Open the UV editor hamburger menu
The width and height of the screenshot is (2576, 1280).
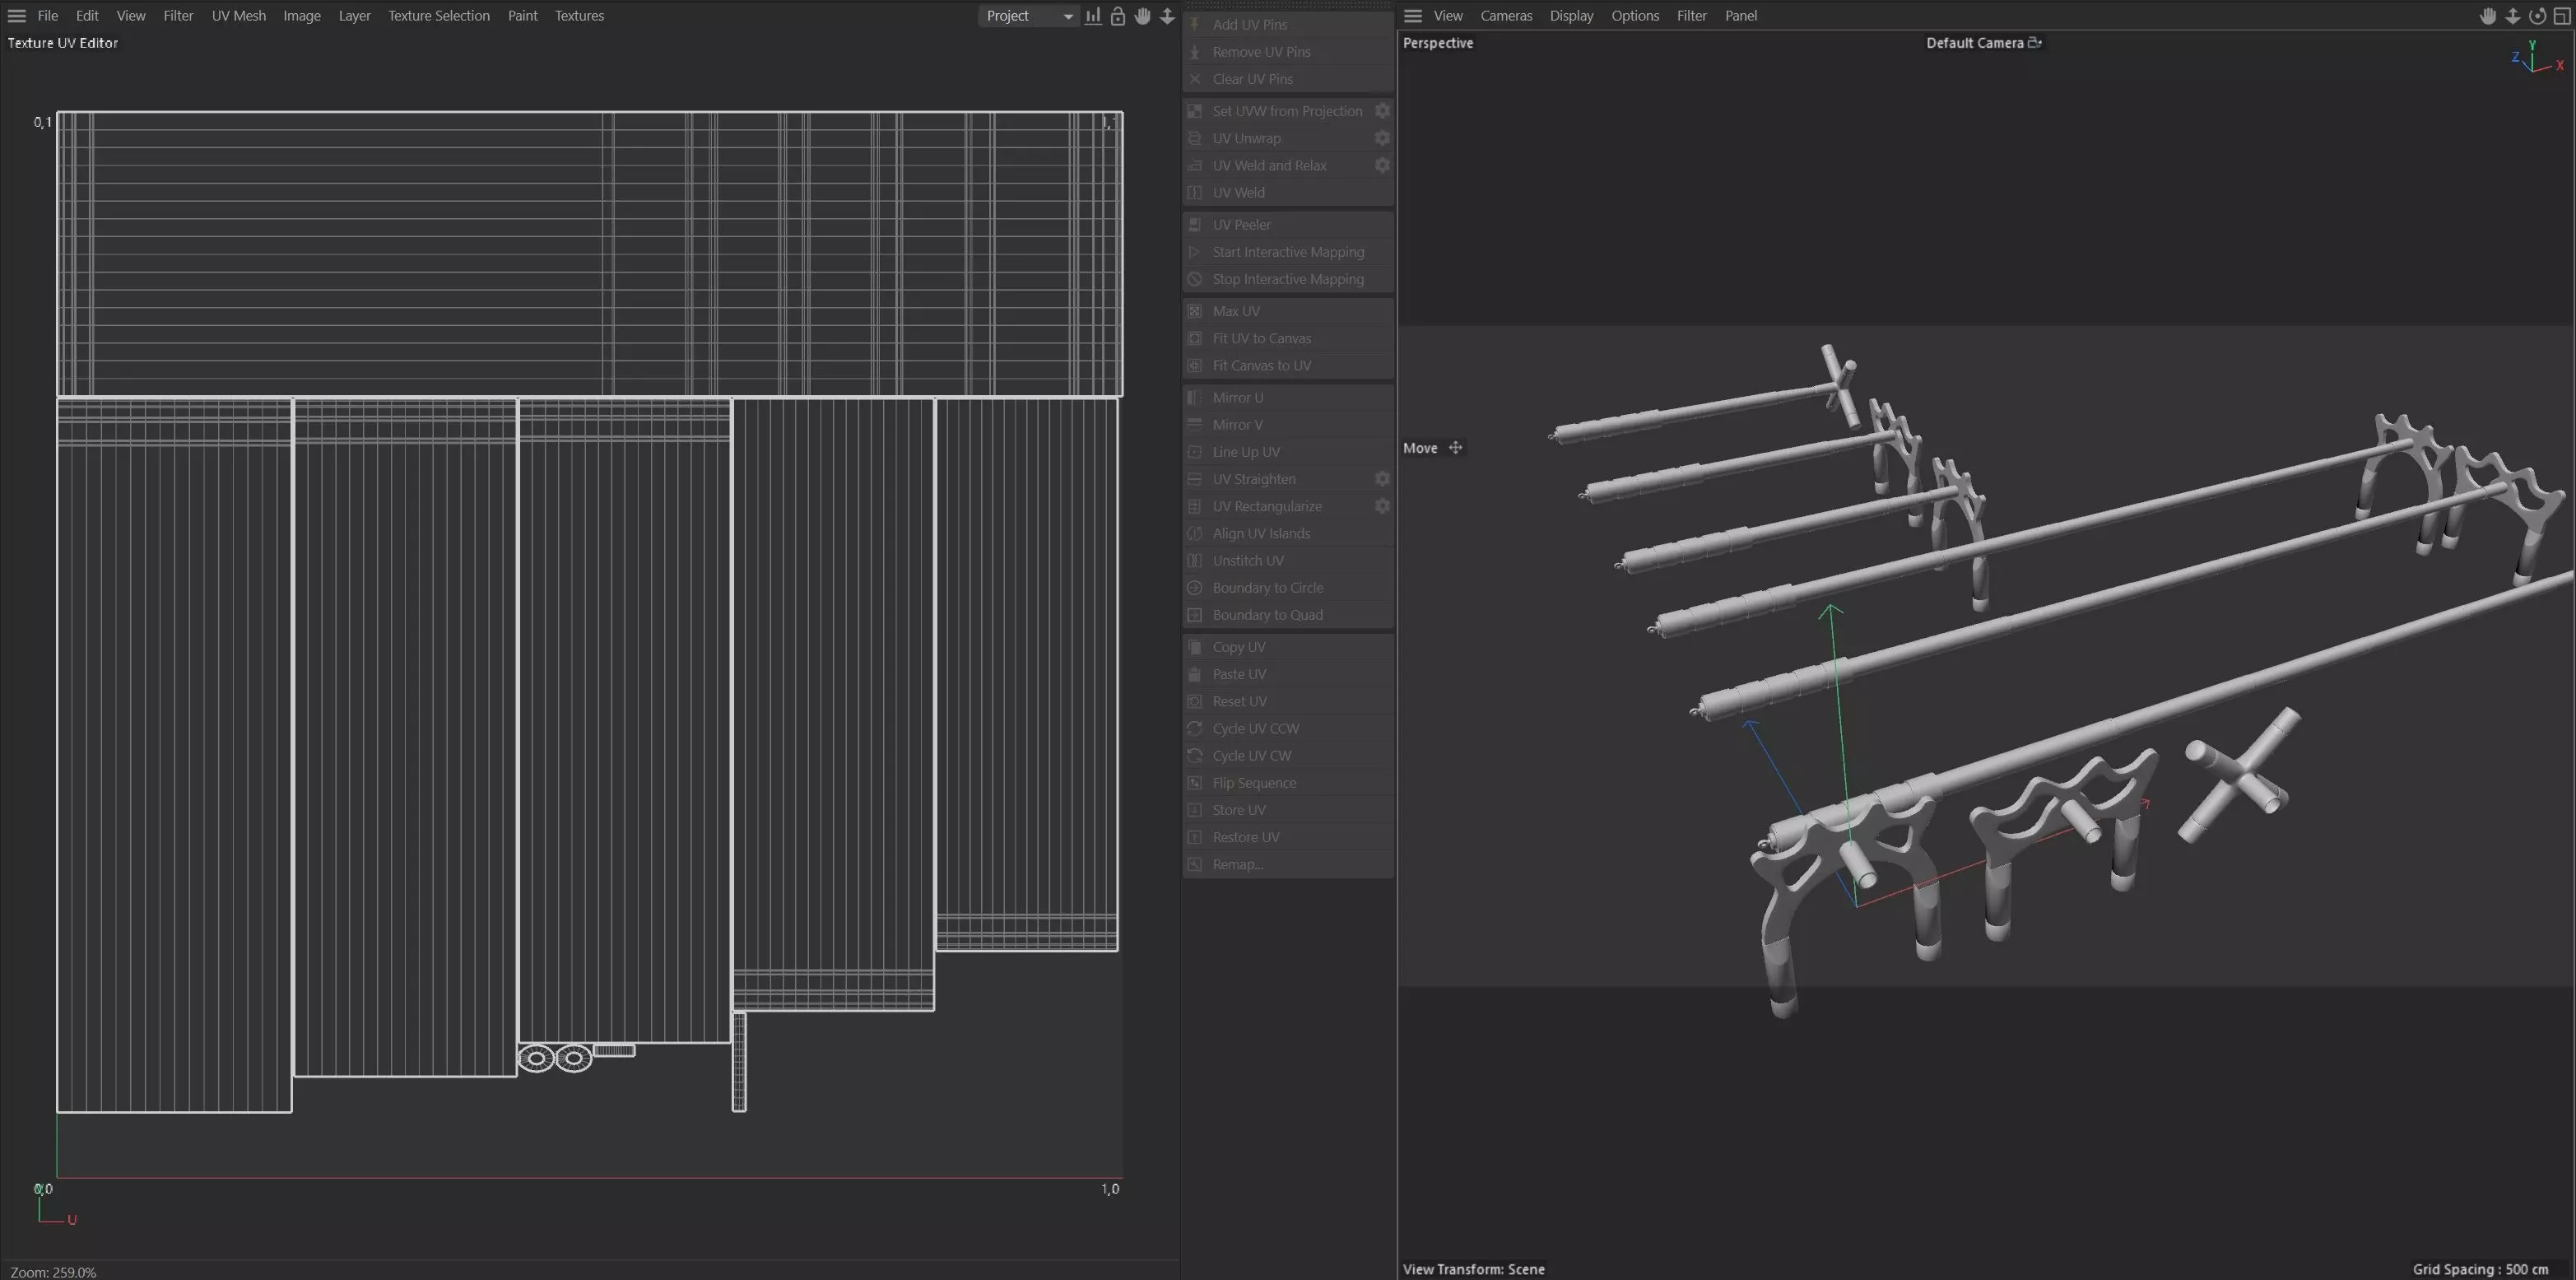coord(17,16)
